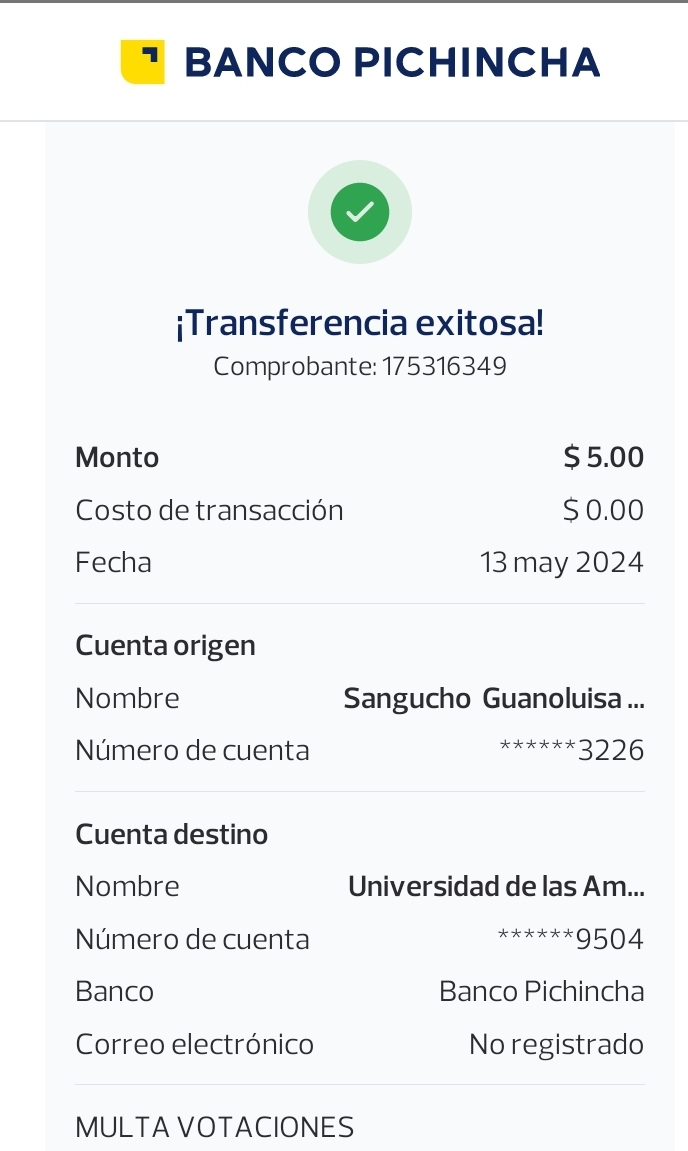Click the MULTA VOTACIONES description text
This screenshot has height=1151, width=688.
pyautogui.click(x=215, y=1127)
